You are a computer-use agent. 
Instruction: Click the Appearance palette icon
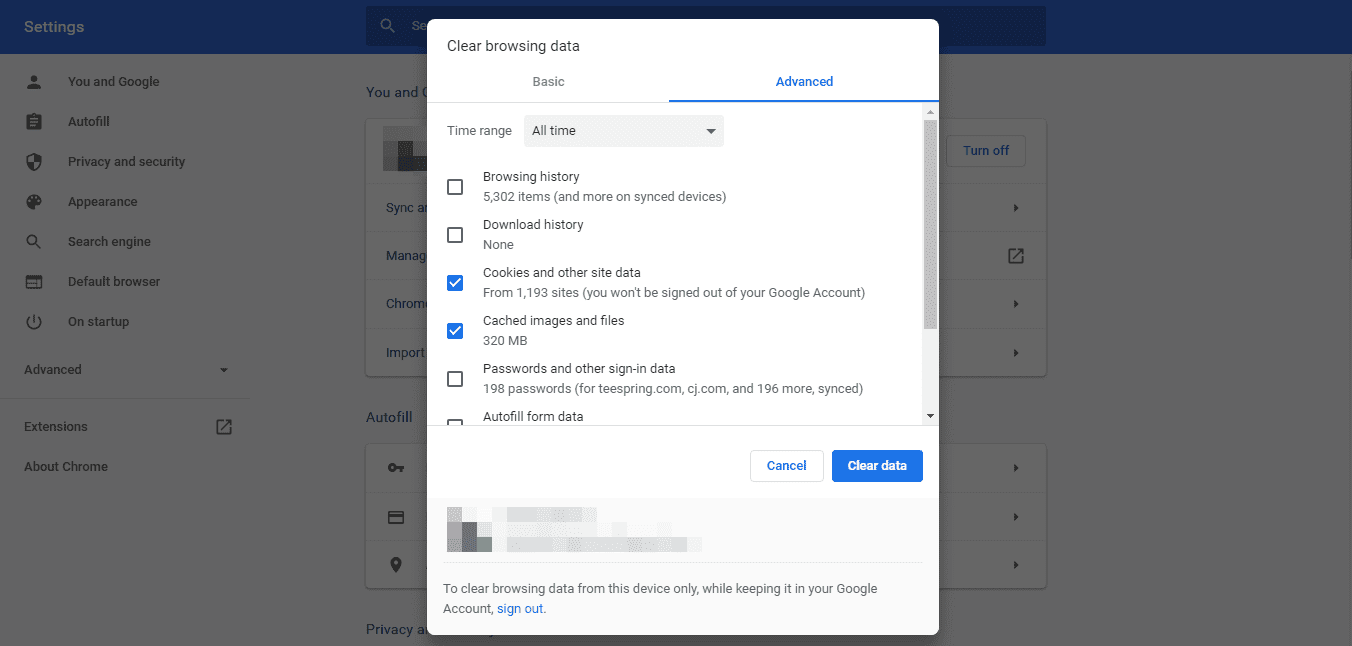click(34, 202)
